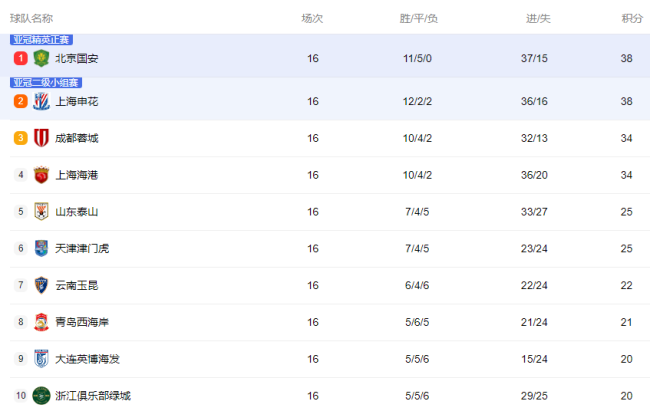Click the 进/失 column header

(538, 18)
